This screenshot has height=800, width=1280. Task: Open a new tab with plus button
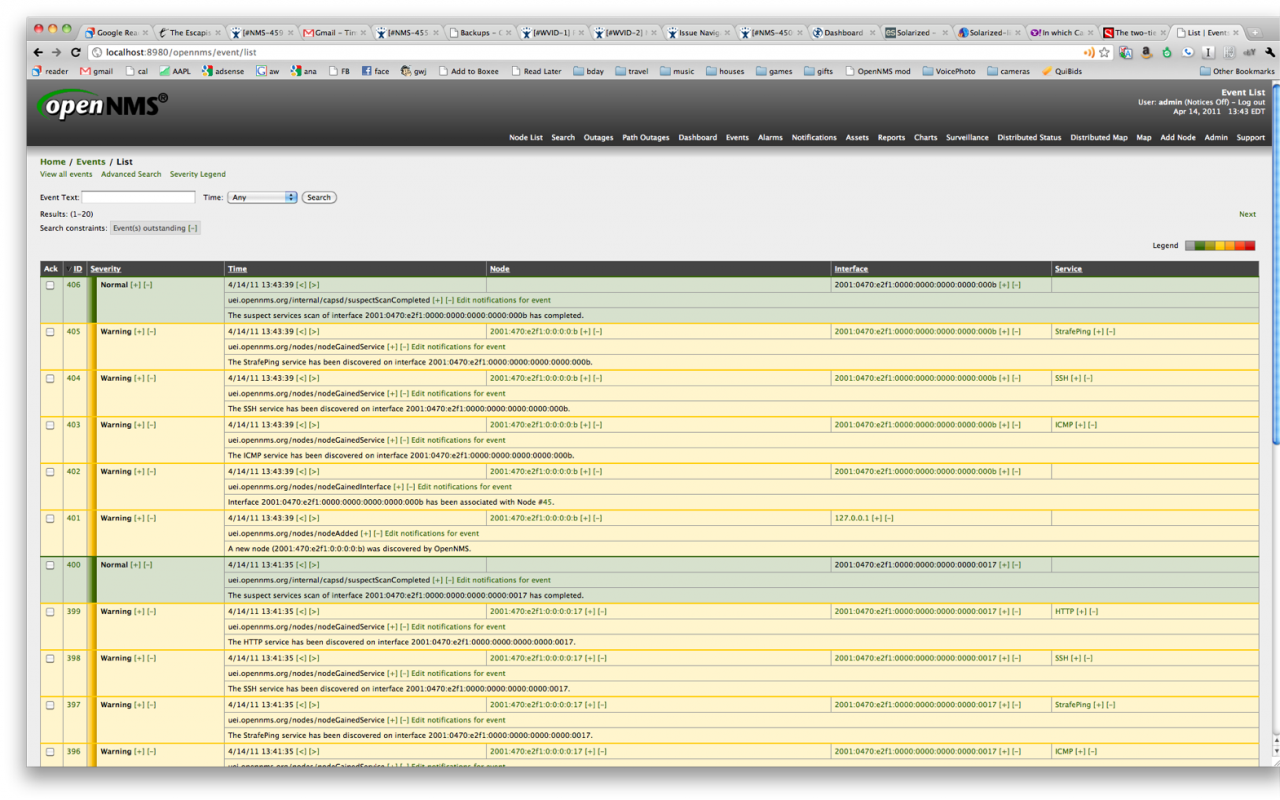point(1256,32)
